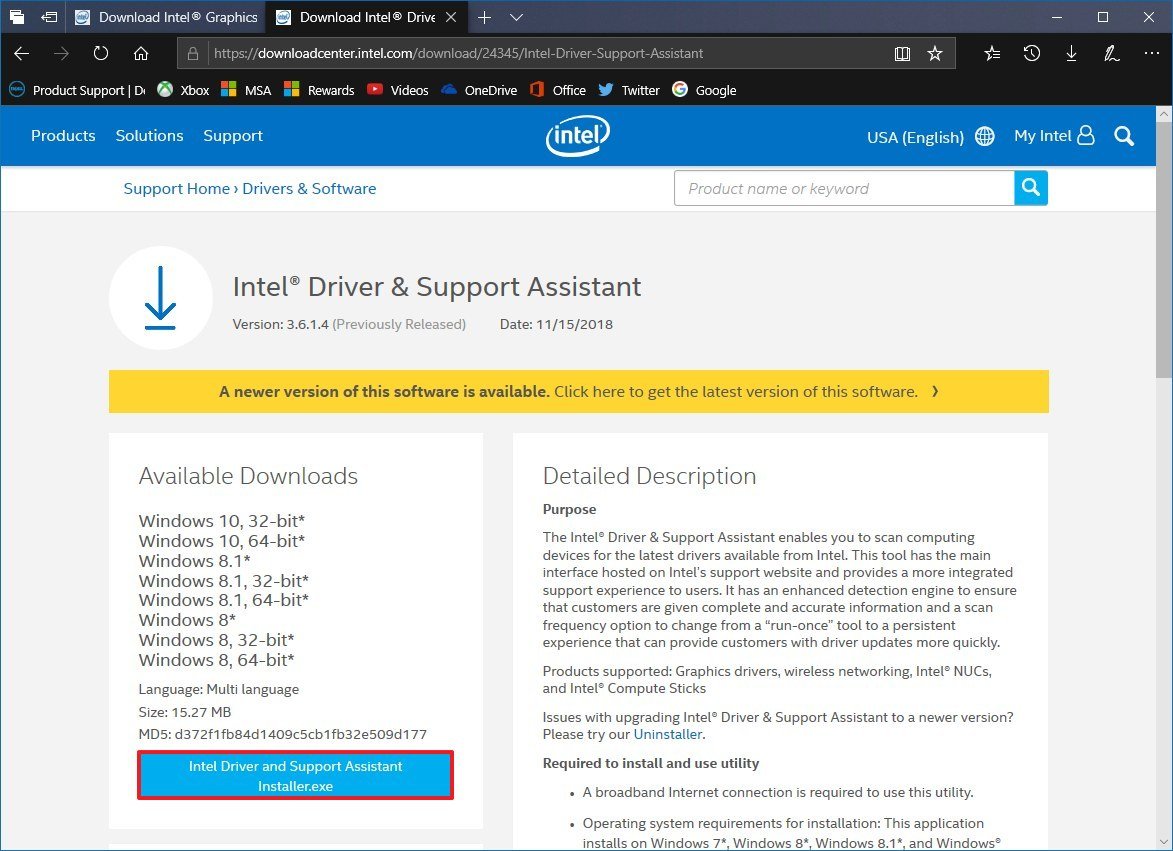Click the large download arrow circle icon
The width and height of the screenshot is (1173, 851).
pos(161,298)
